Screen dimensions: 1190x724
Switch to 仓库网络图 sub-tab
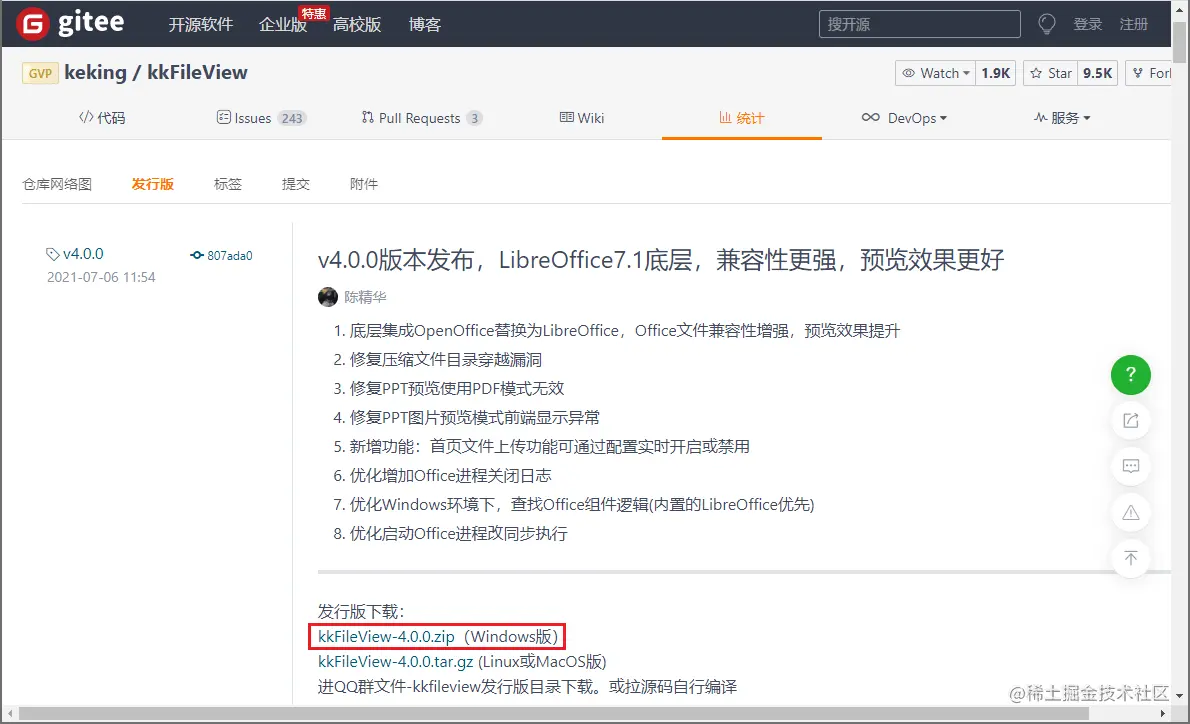pos(57,184)
